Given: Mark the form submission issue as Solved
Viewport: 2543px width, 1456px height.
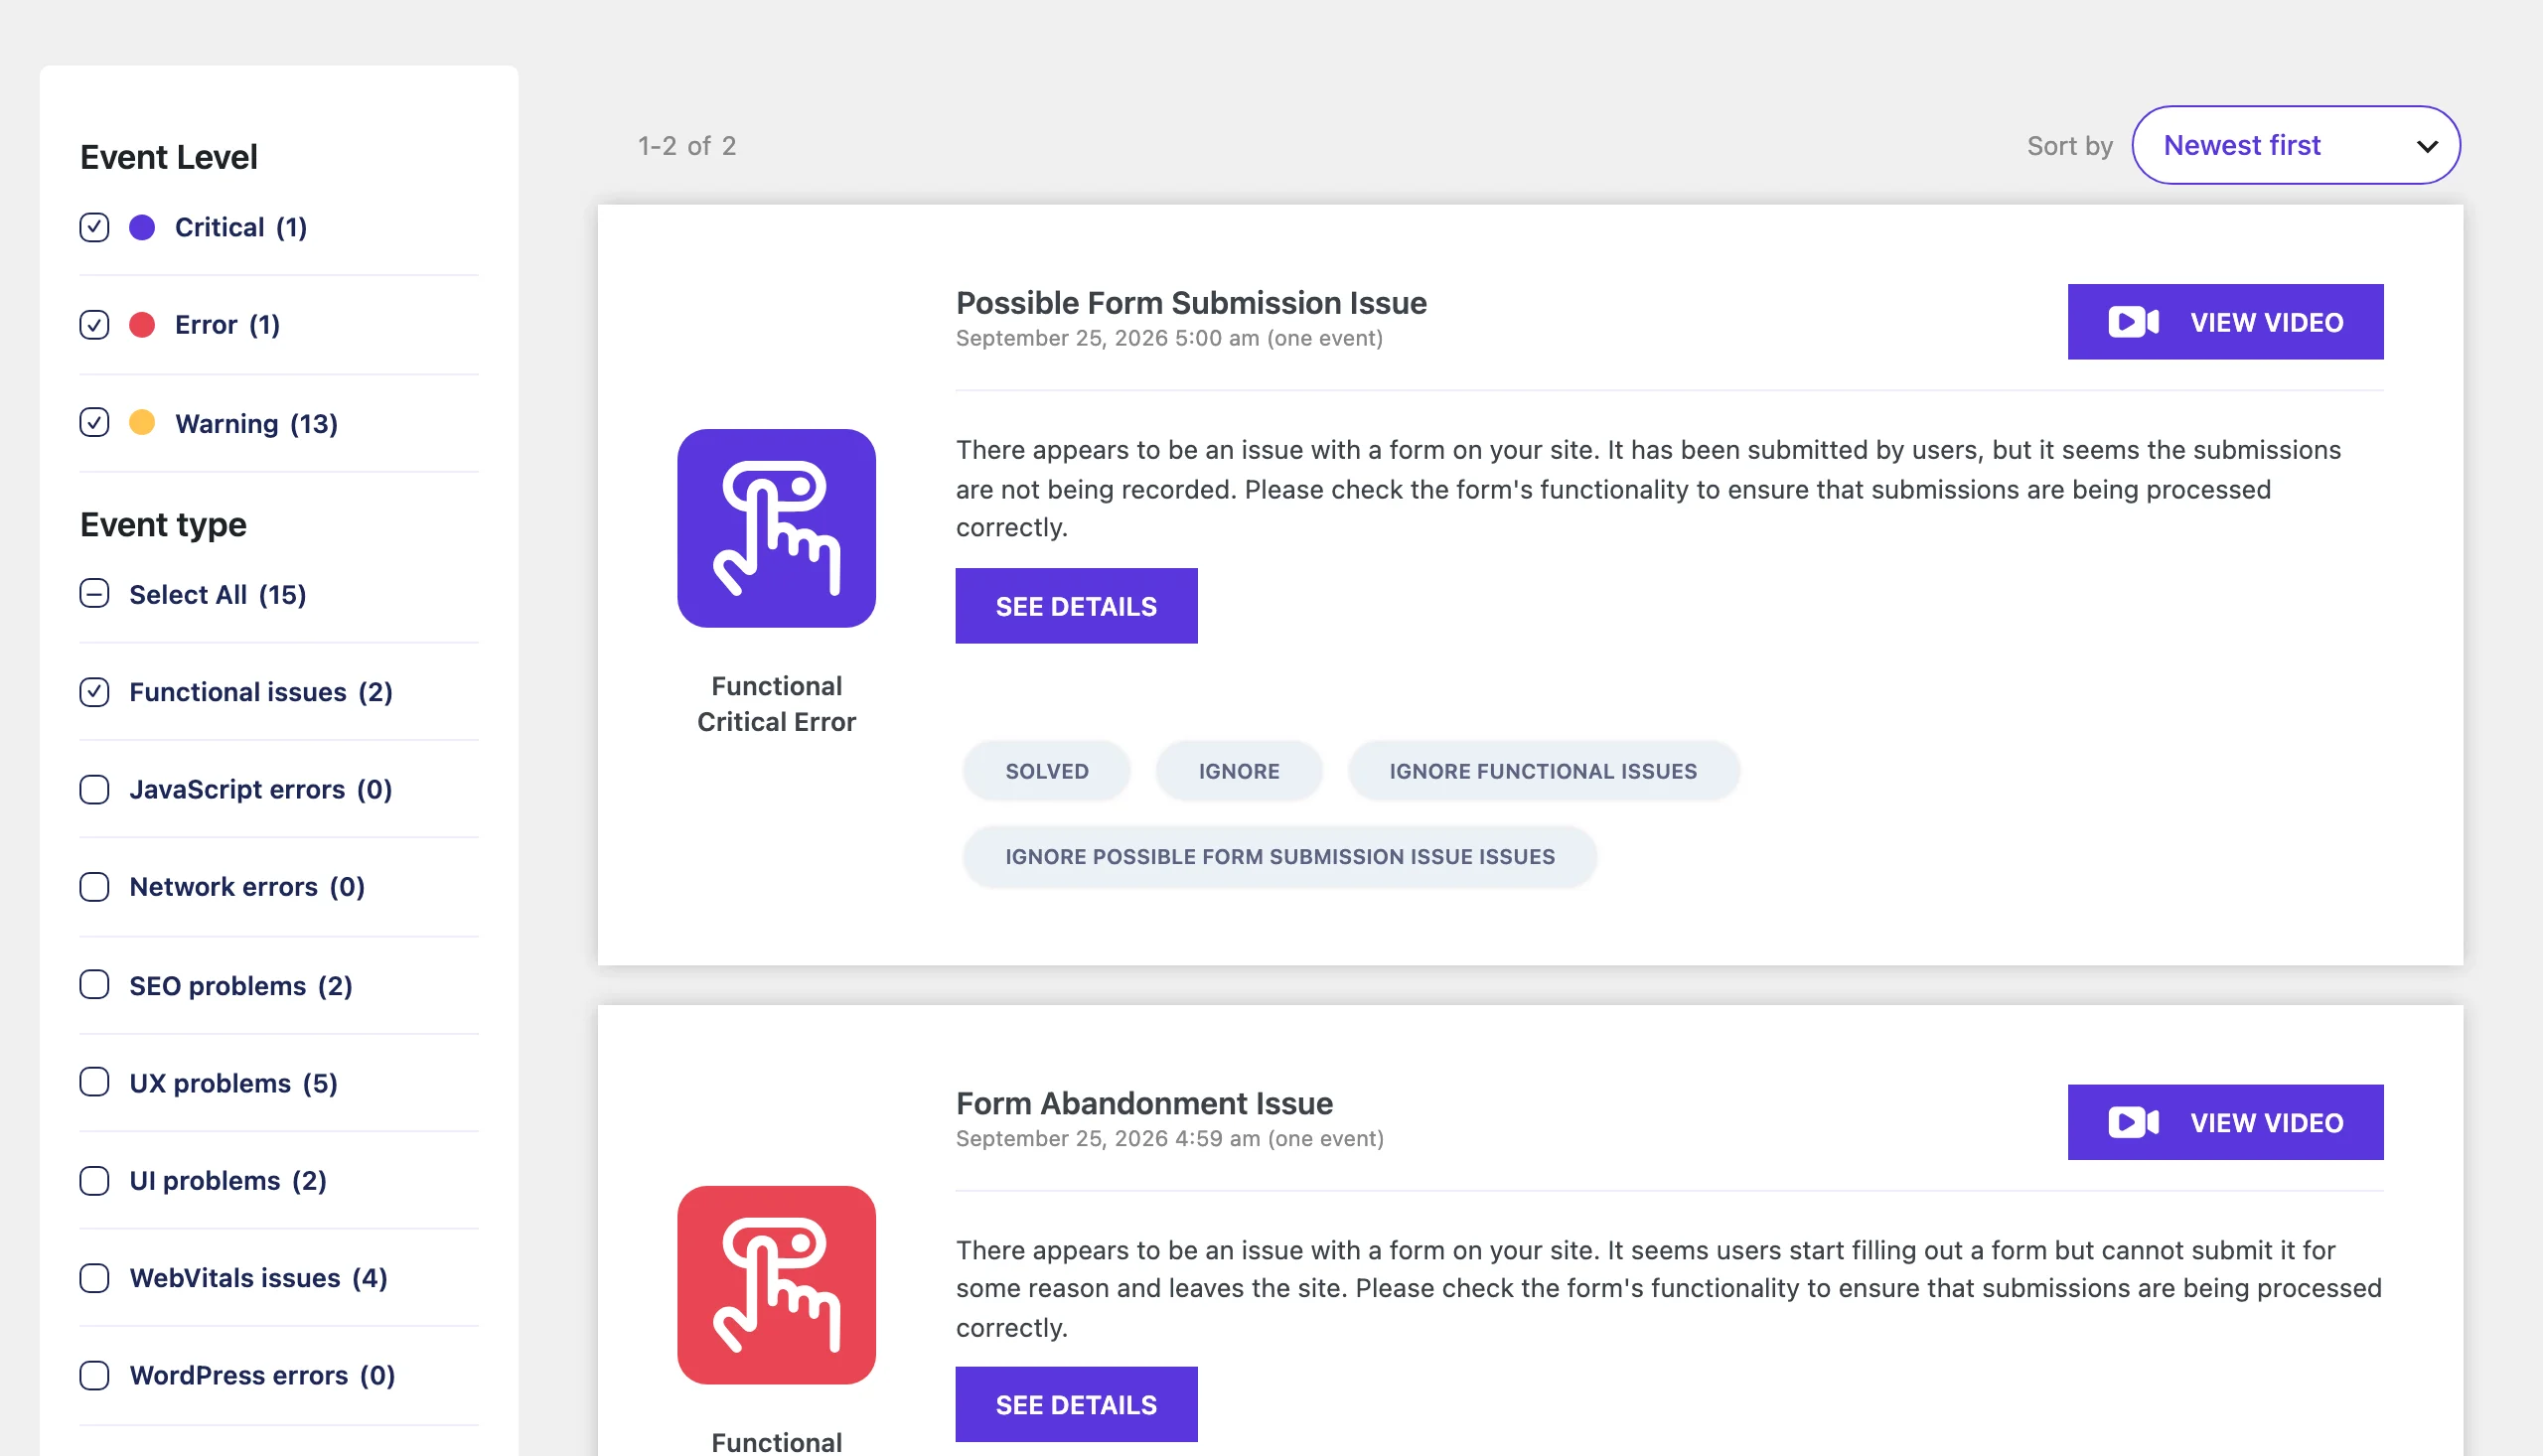Looking at the screenshot, I should [x=1047, y=771].
